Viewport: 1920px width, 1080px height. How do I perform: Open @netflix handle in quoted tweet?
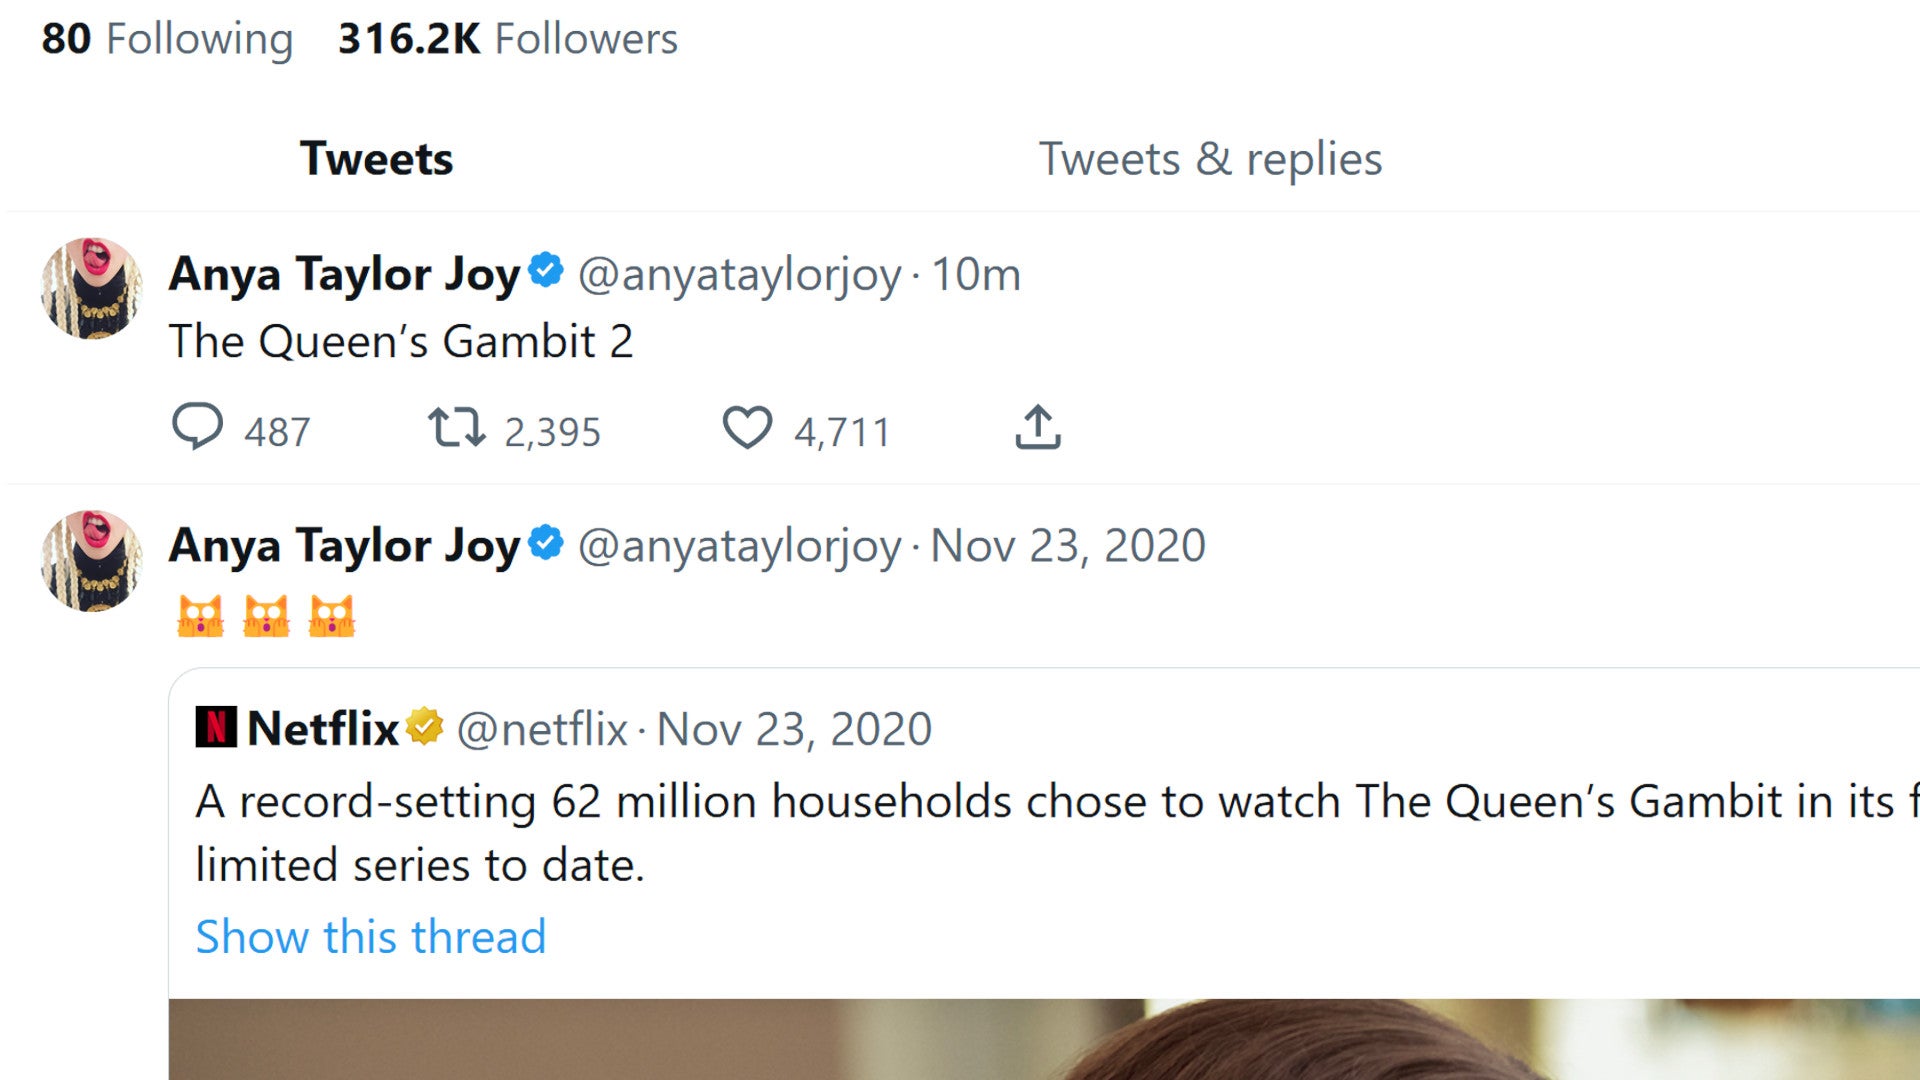[542, 729]
